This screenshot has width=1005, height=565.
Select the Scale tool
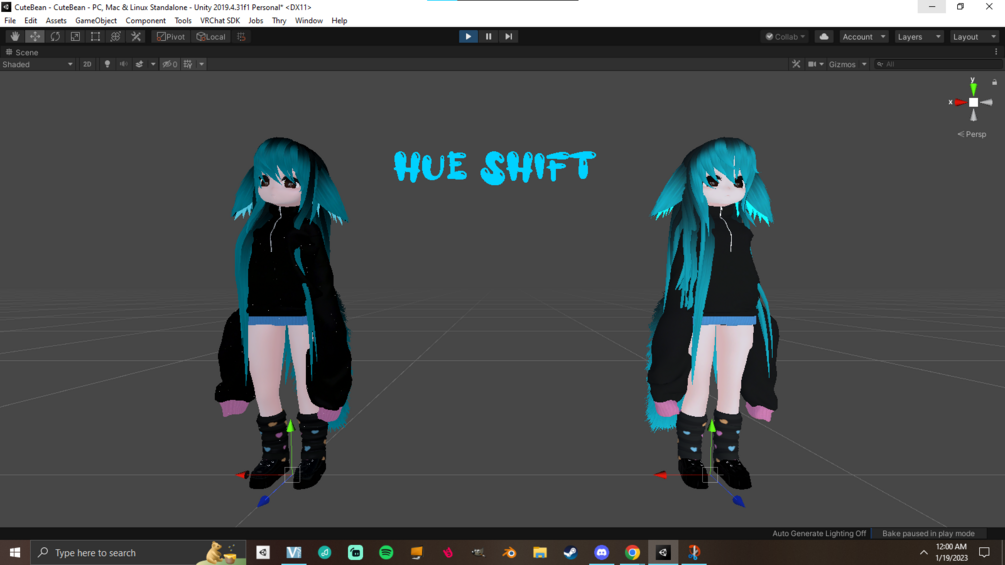75,37
